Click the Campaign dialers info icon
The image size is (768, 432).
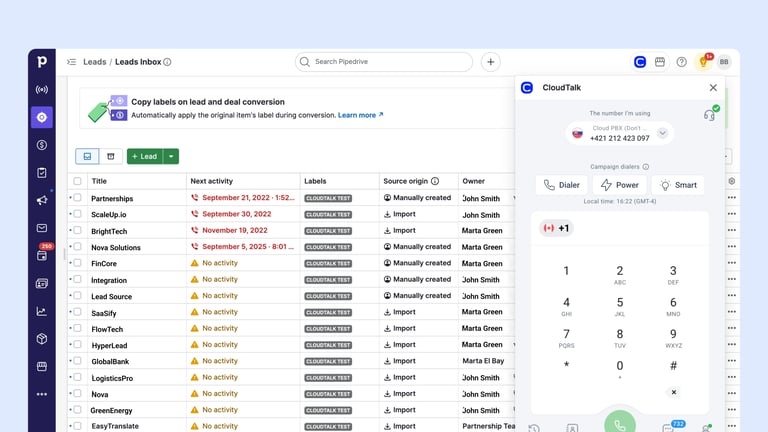pyautogui.click(x=646, y=167)
